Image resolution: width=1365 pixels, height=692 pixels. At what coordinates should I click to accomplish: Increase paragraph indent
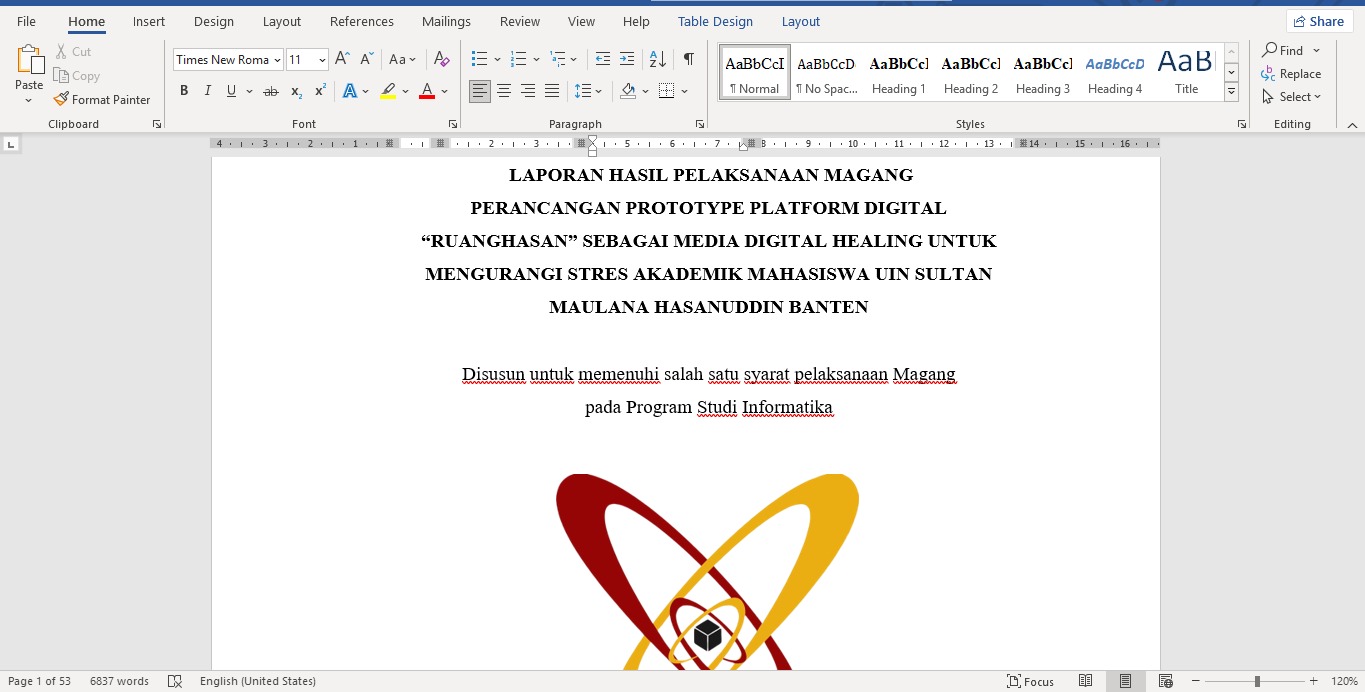627,59
